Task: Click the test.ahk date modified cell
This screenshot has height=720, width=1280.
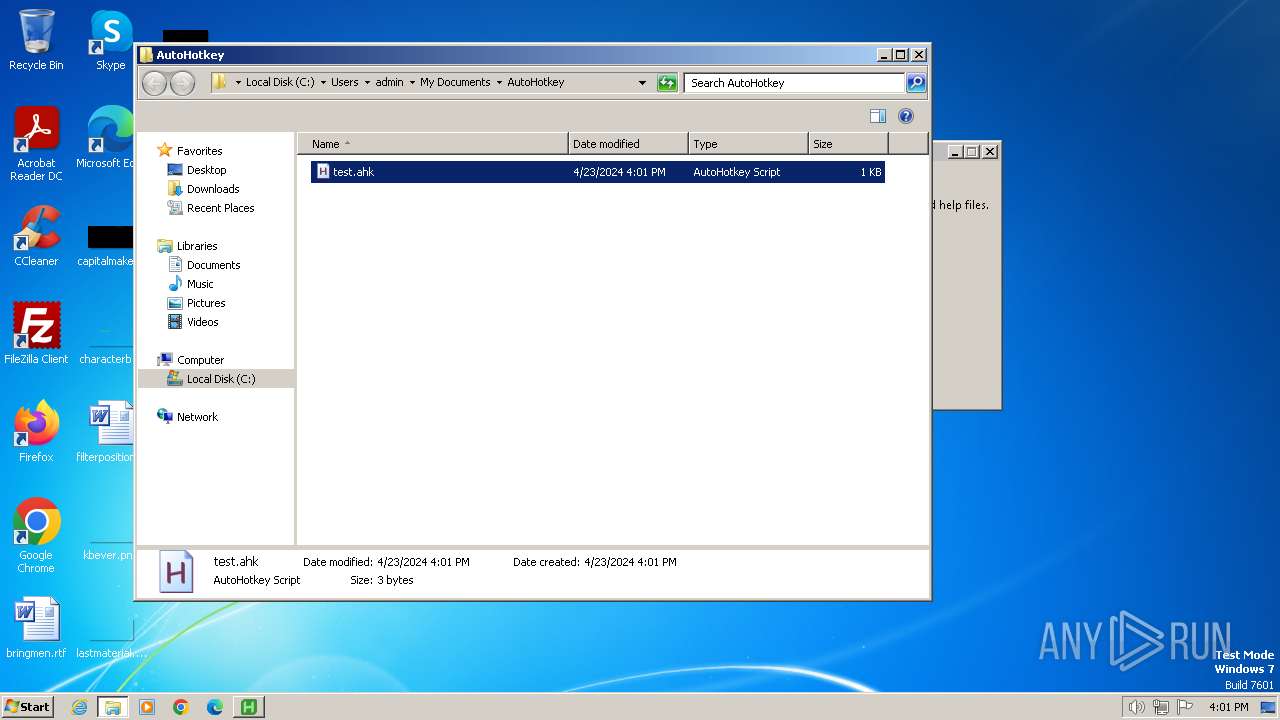Action: (x=619, y=172)
